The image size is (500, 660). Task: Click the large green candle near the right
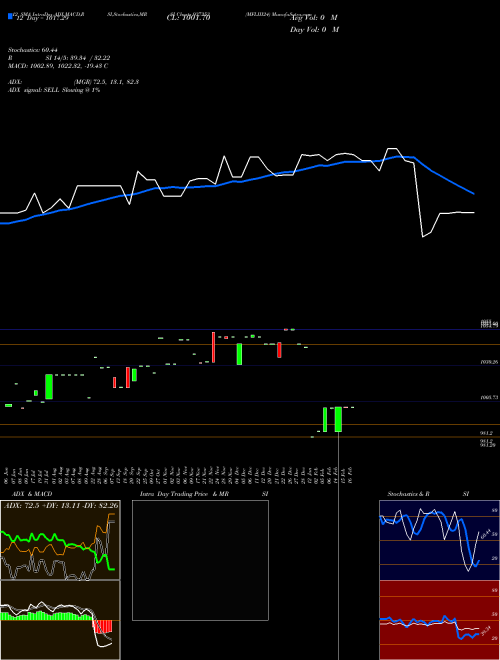click(338, 419)
